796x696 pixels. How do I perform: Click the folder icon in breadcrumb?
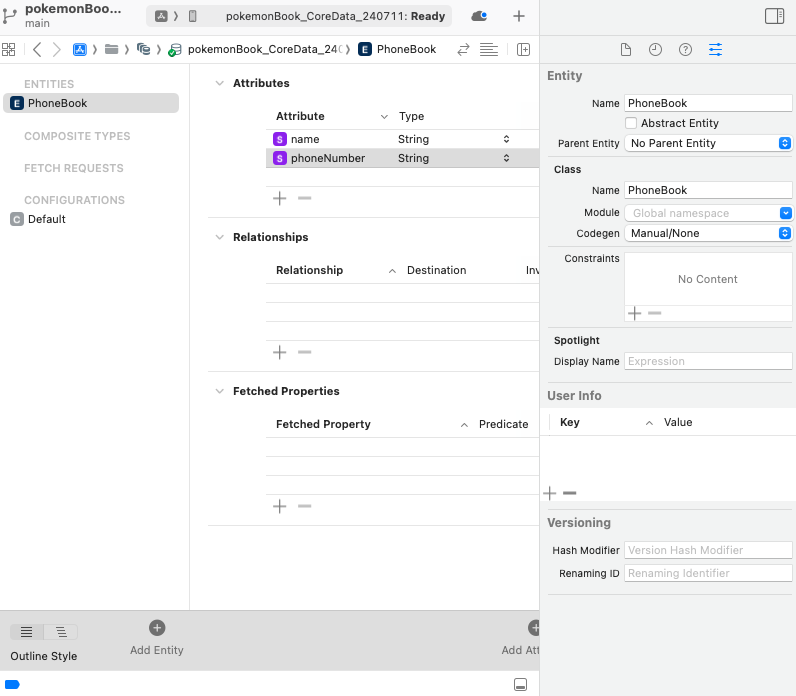(x=111, y=49)
